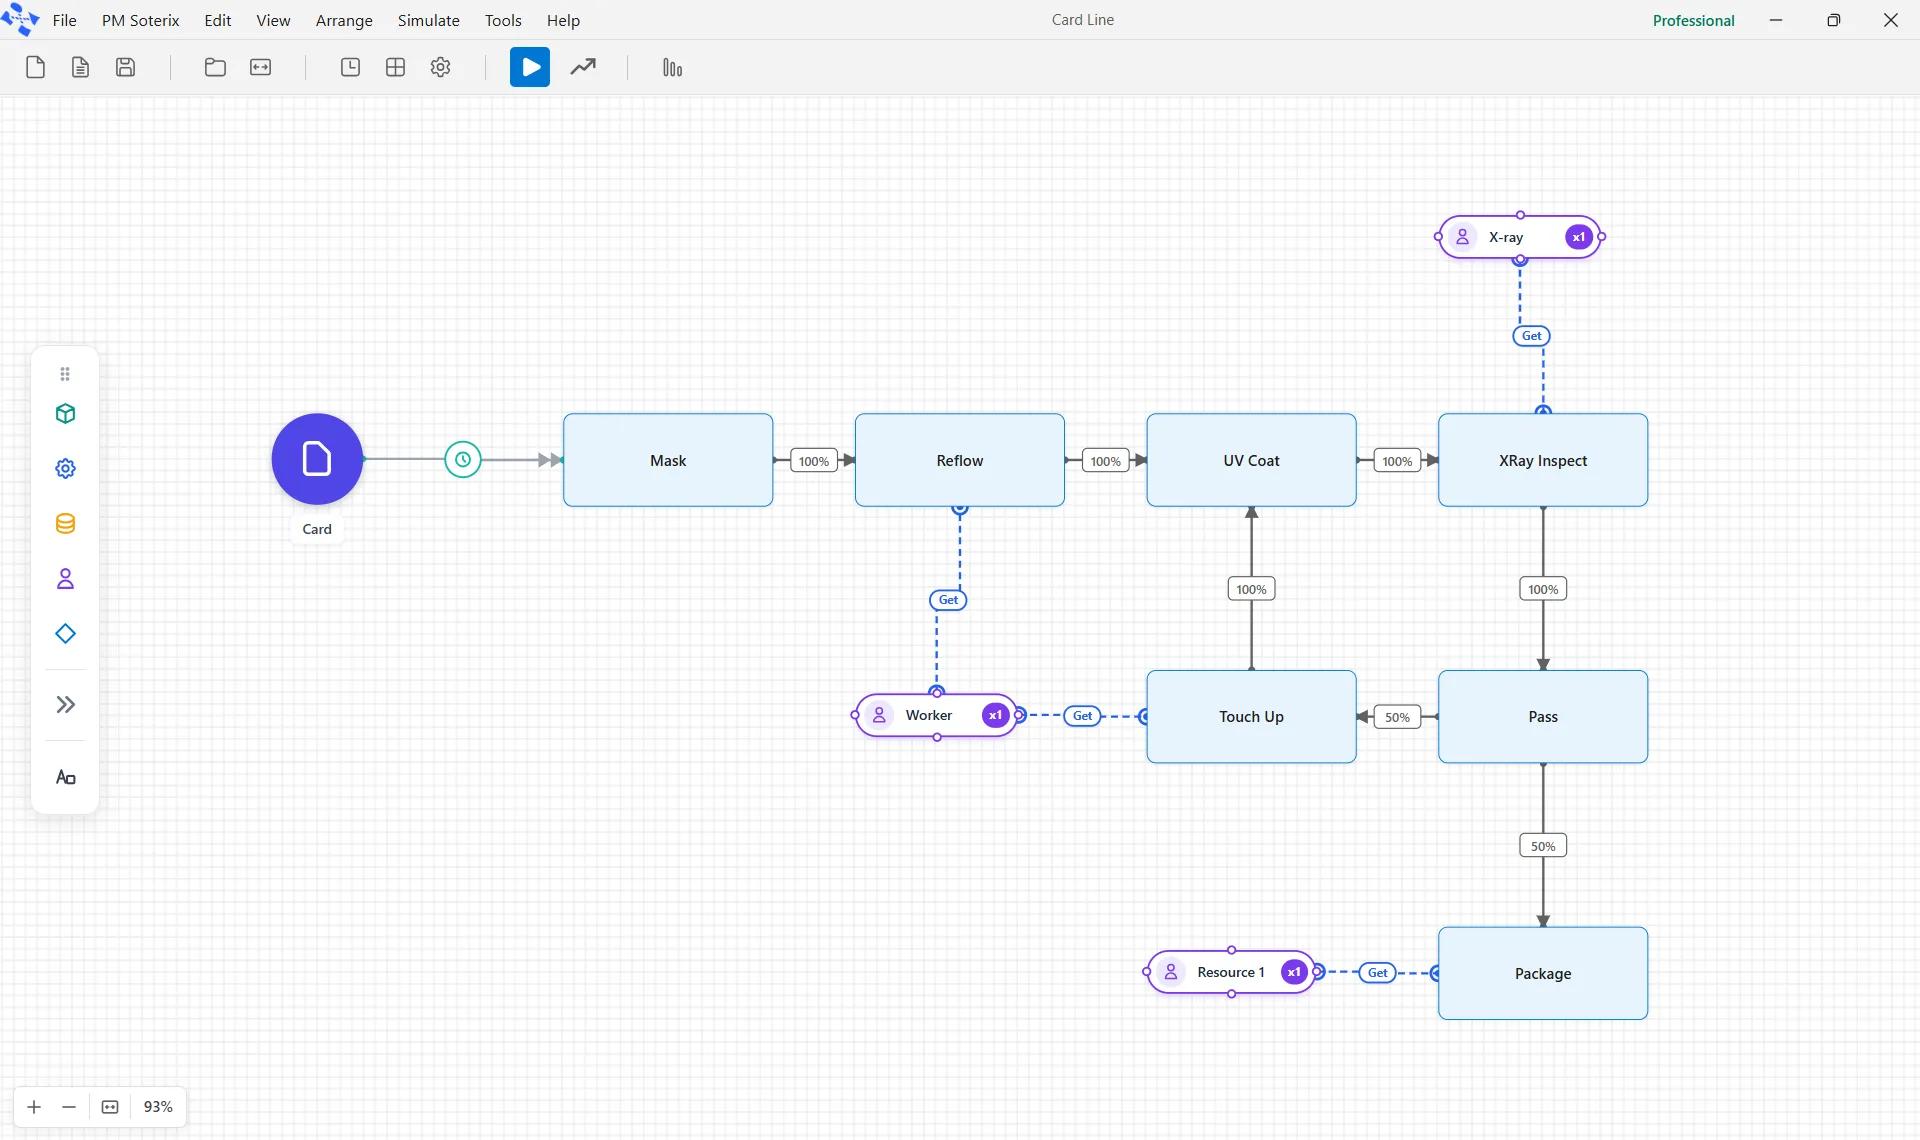Open the Simulate menu
The height and width of the screenshot is (1140, 1920).
428,20
